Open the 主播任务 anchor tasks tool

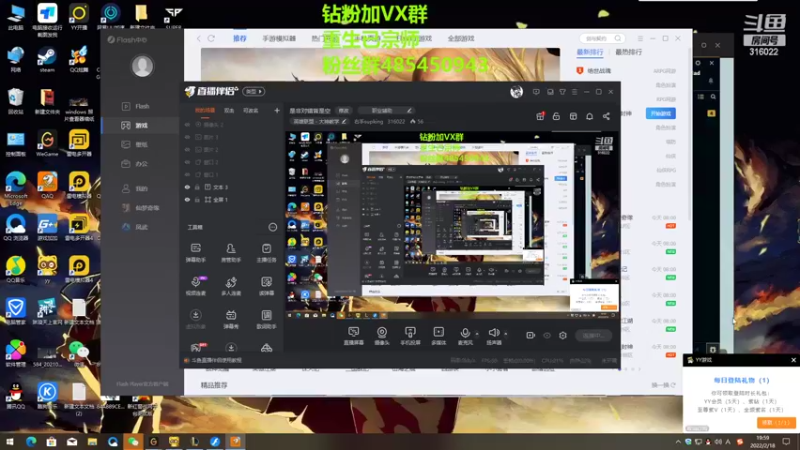[x=266, y=253]
